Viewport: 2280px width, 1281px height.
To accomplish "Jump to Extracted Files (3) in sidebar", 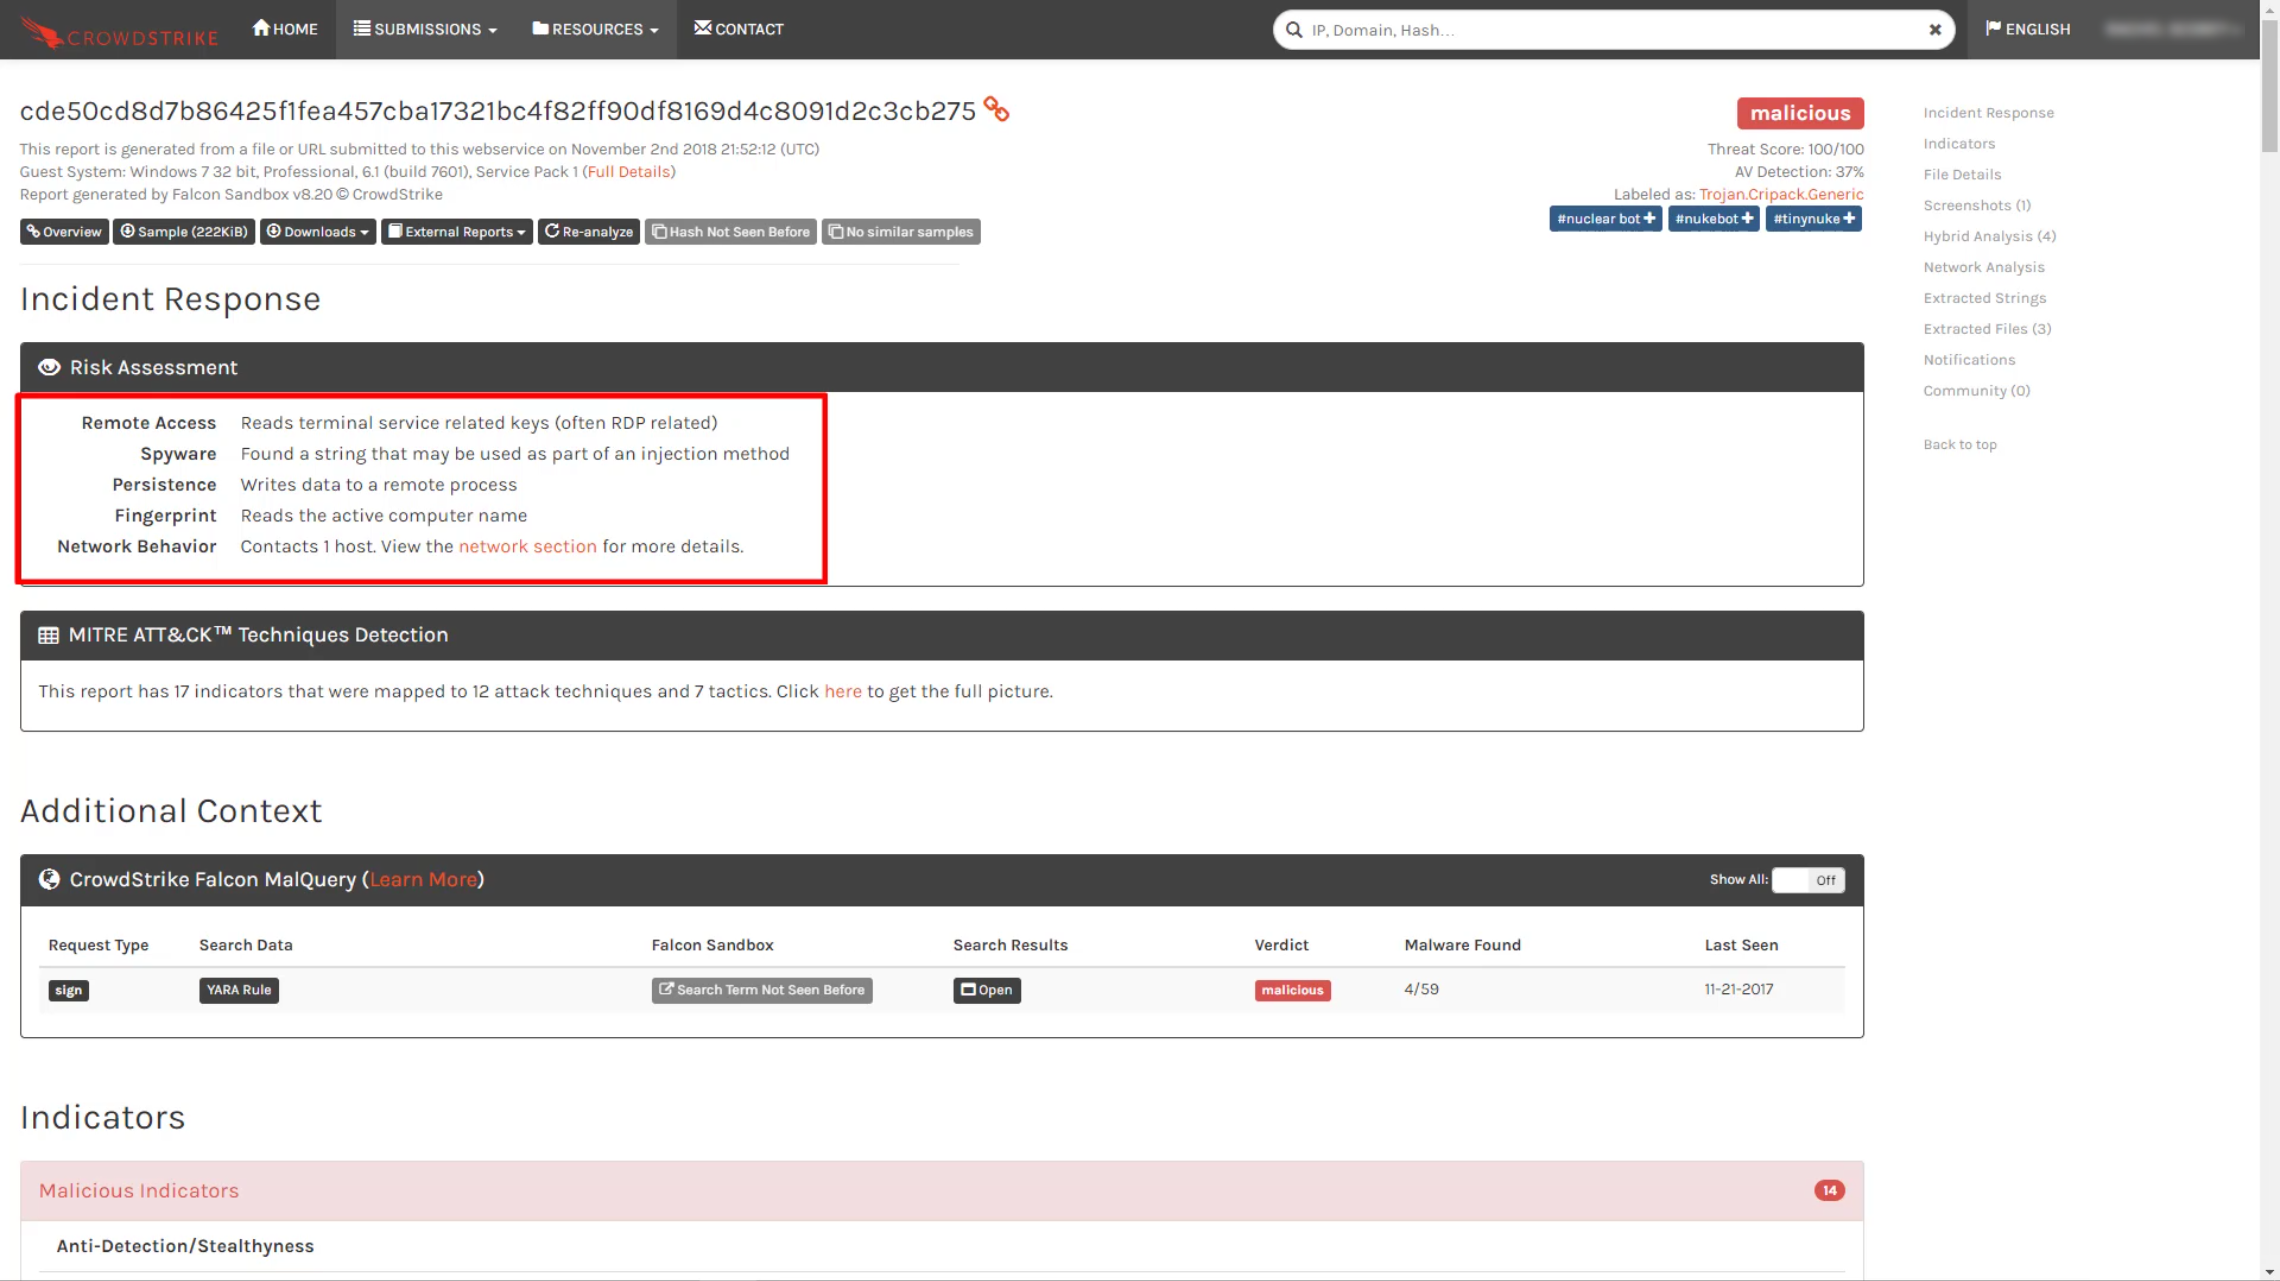I will [1987, 329].
